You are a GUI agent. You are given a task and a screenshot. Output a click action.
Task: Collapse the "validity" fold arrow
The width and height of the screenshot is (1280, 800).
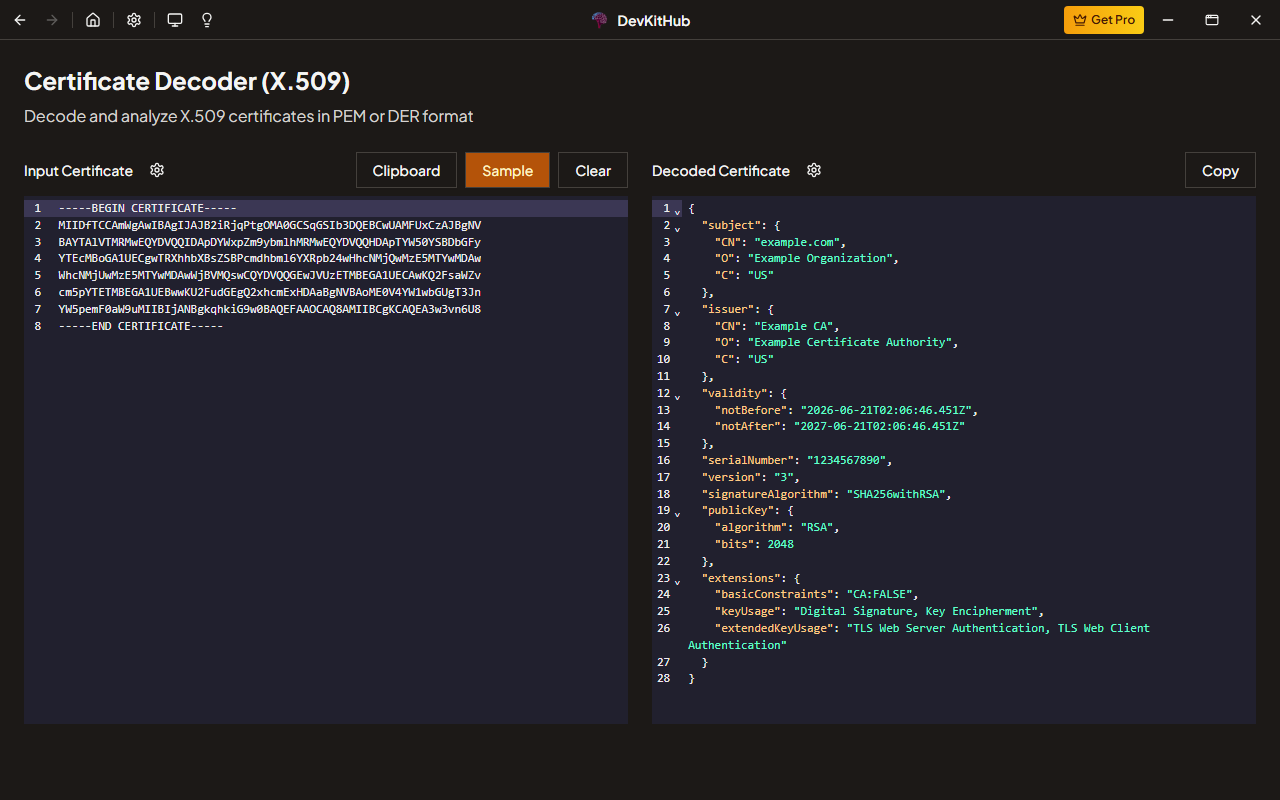pyautogui.click(x=678, y=395)
